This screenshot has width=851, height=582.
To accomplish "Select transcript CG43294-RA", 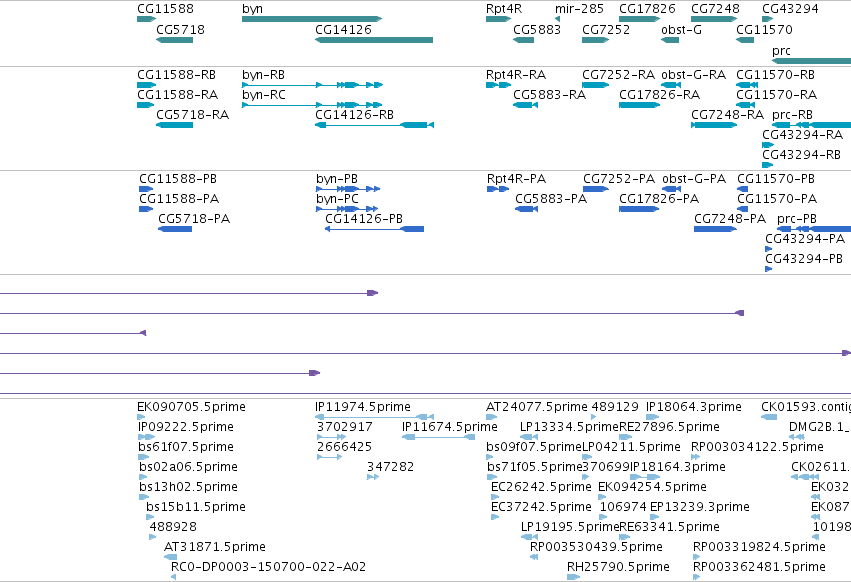I will (803, 135).
